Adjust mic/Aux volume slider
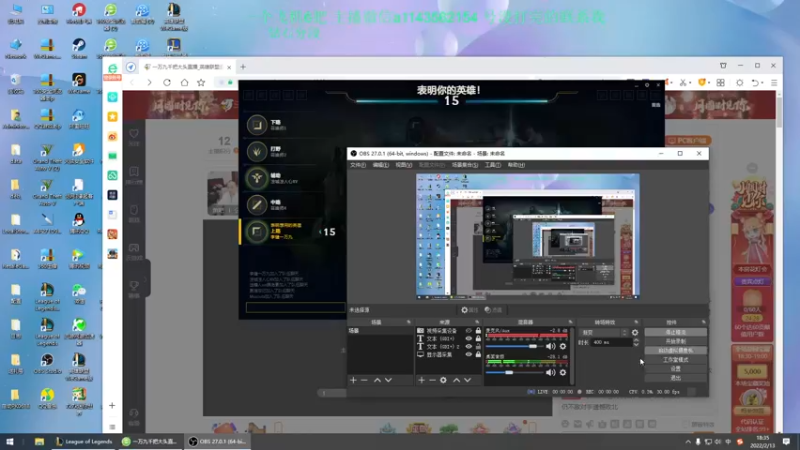This screenshot has width=800, height=450. (533, 346)
